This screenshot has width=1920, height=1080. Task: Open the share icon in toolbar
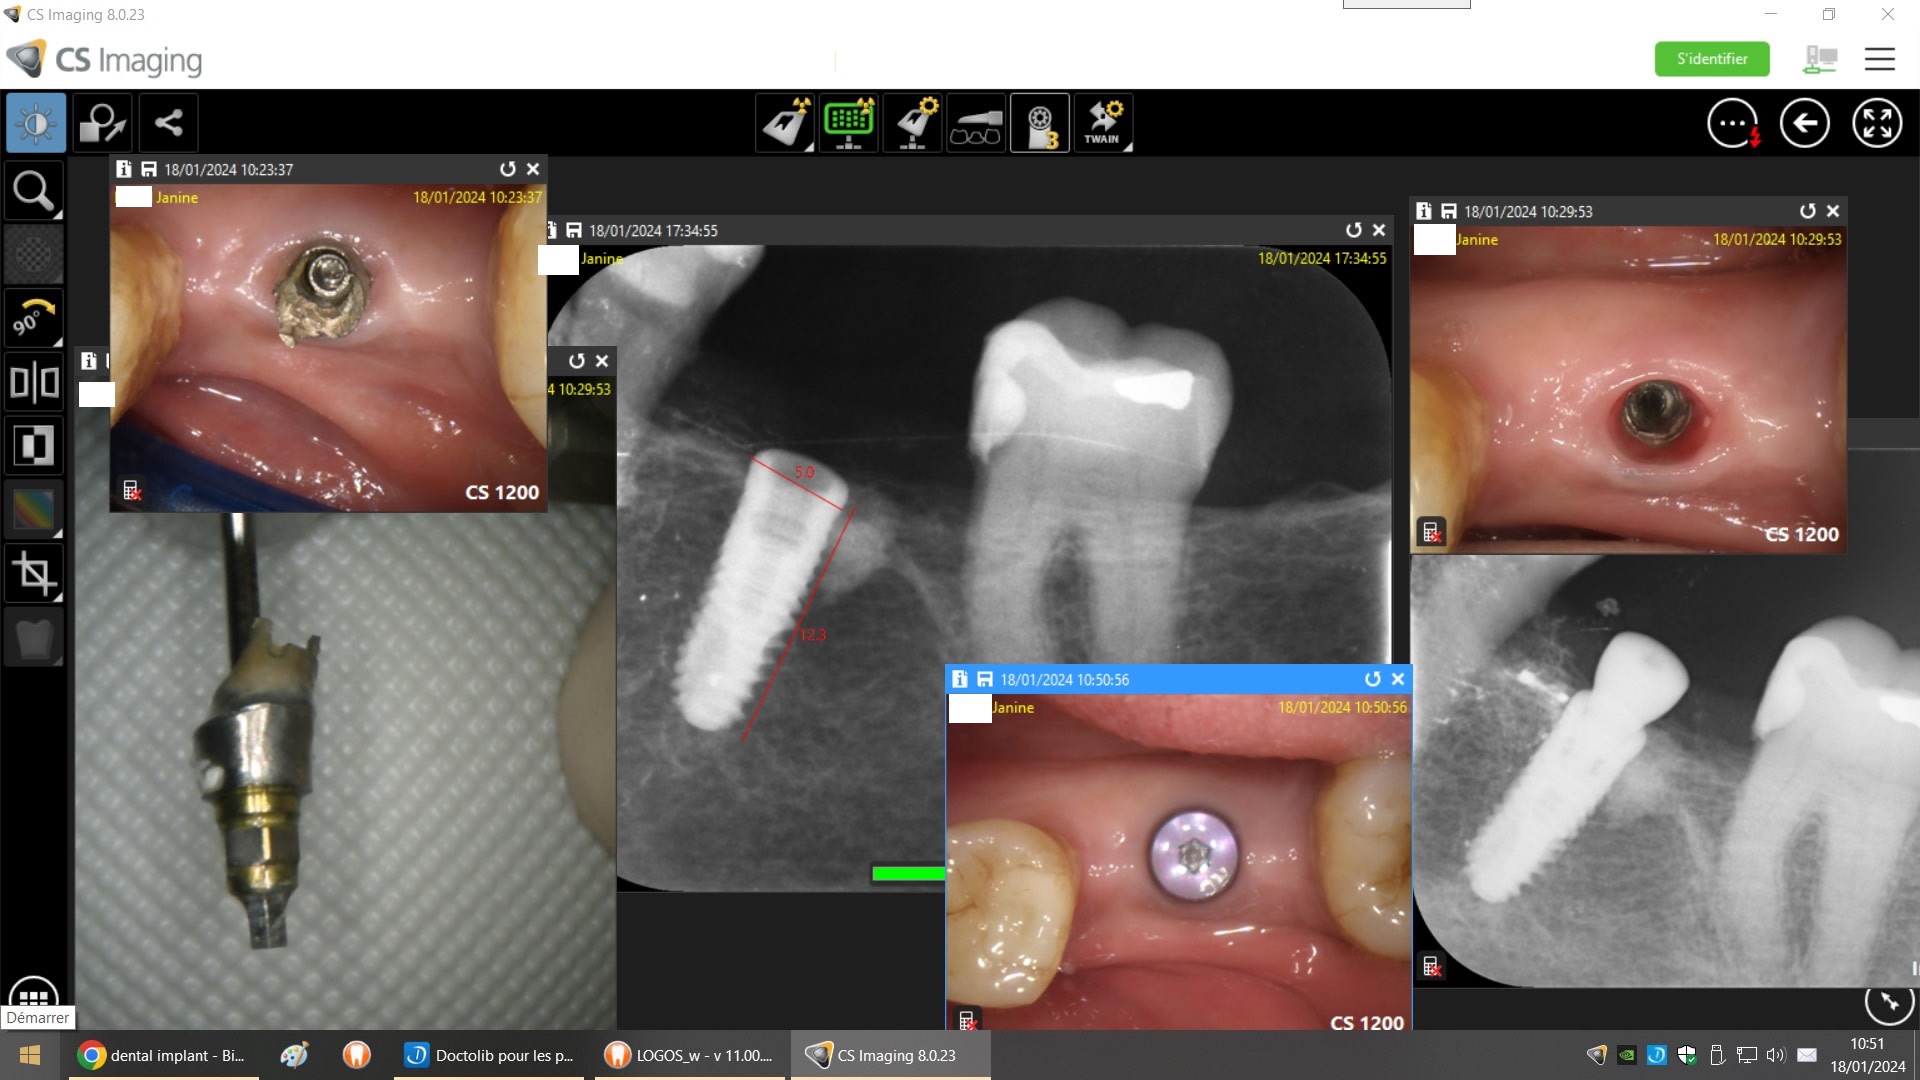click(x=168, y=124)
